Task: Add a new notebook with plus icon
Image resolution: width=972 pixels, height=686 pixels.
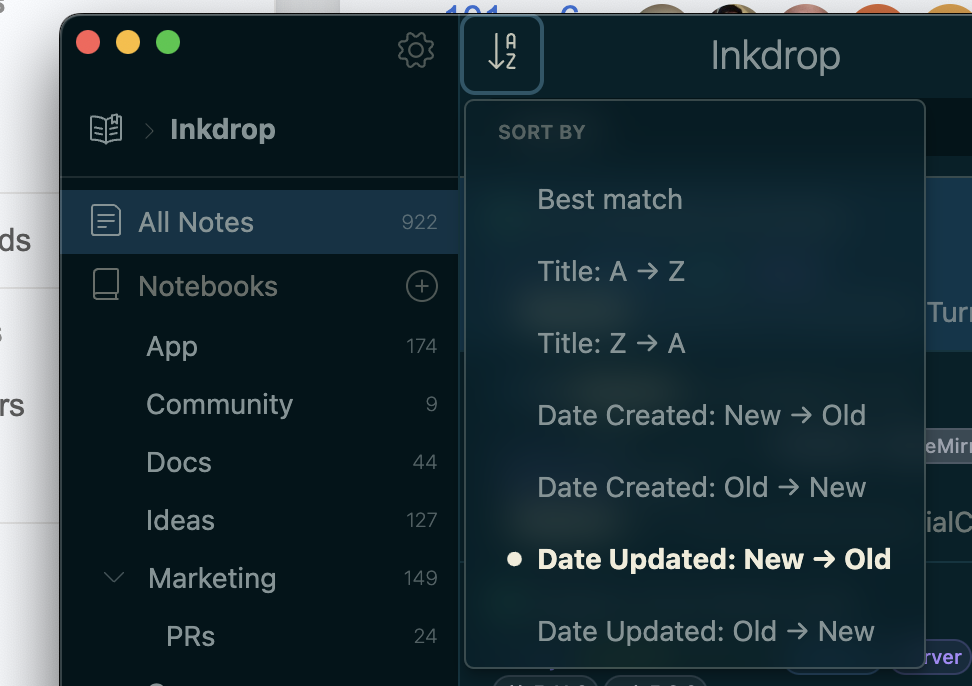Action: coord(422,286)
